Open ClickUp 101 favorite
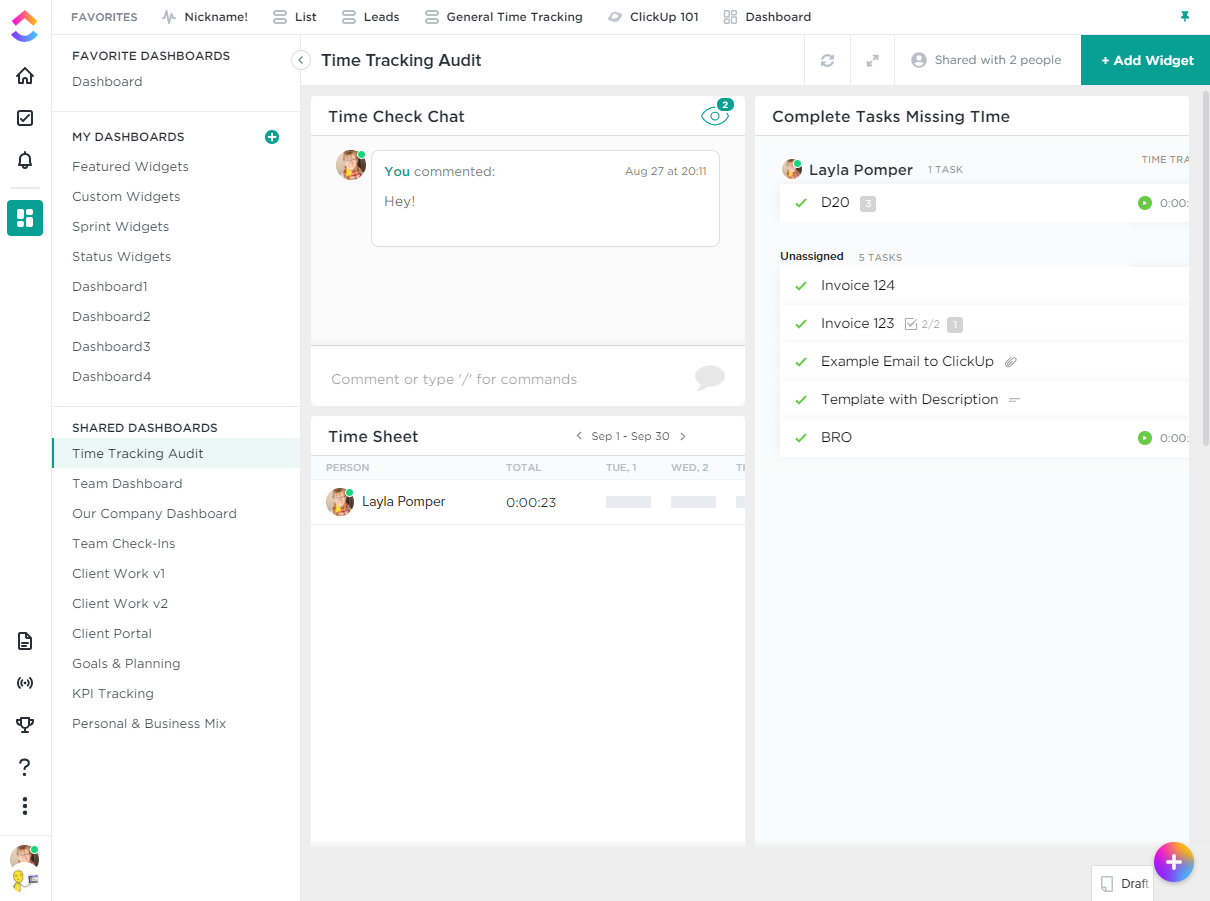1210x901 pixels. [x=653, y=17]
